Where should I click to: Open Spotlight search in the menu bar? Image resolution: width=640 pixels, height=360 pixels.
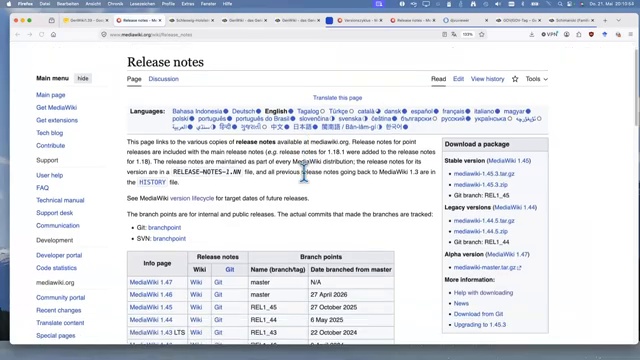(560, 4)
